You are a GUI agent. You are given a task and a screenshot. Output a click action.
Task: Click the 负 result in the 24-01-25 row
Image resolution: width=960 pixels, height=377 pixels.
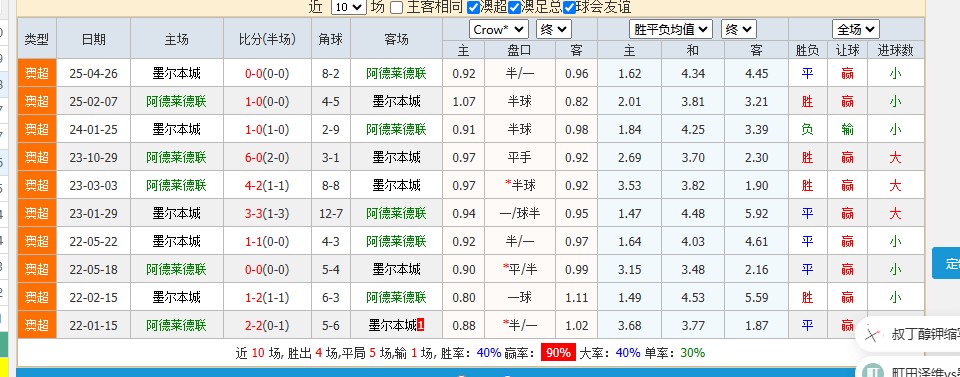[x=808, y=129]
